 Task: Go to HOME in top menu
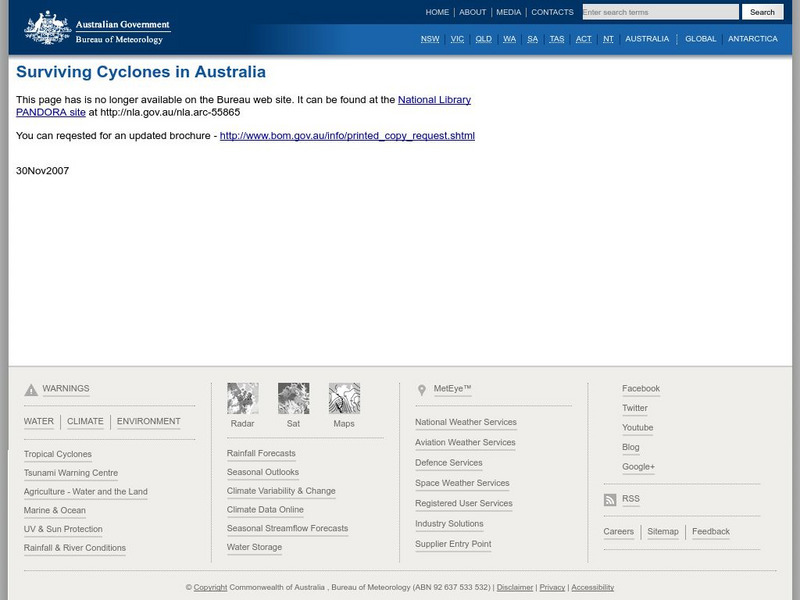click(x=437, y=12)
